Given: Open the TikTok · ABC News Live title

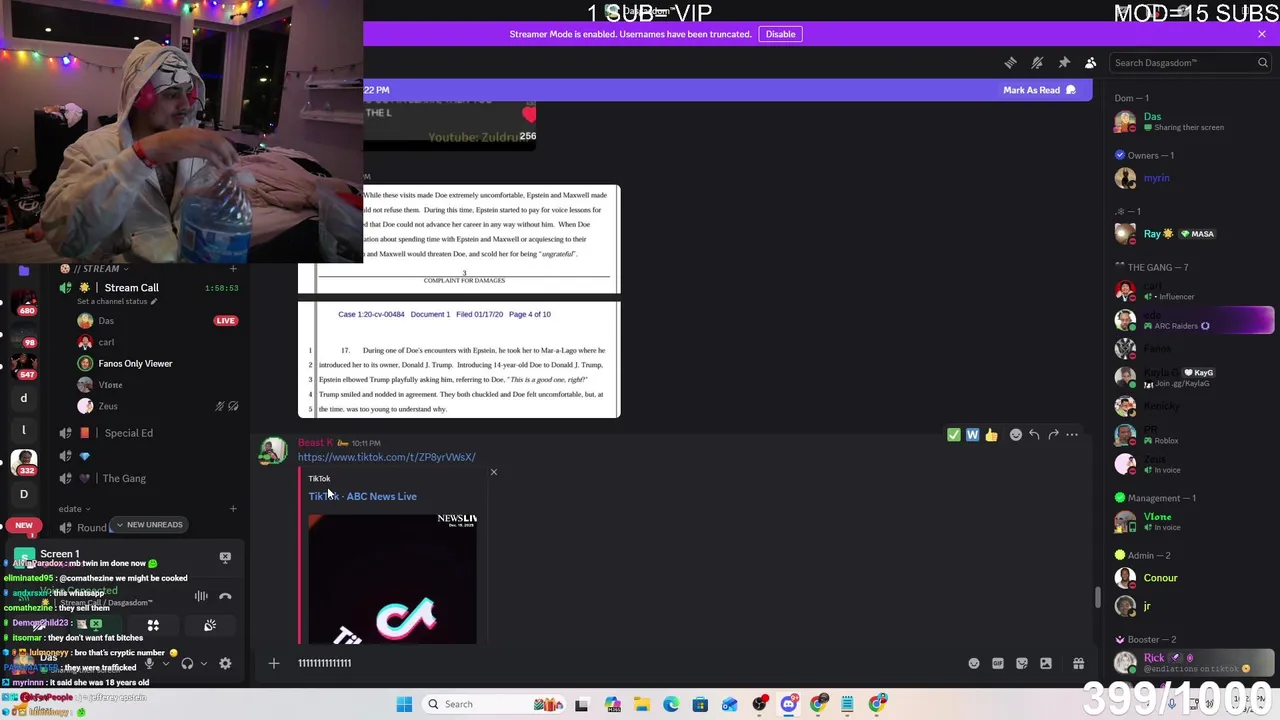Looking at the screenshot, I should tap(362, 496).
